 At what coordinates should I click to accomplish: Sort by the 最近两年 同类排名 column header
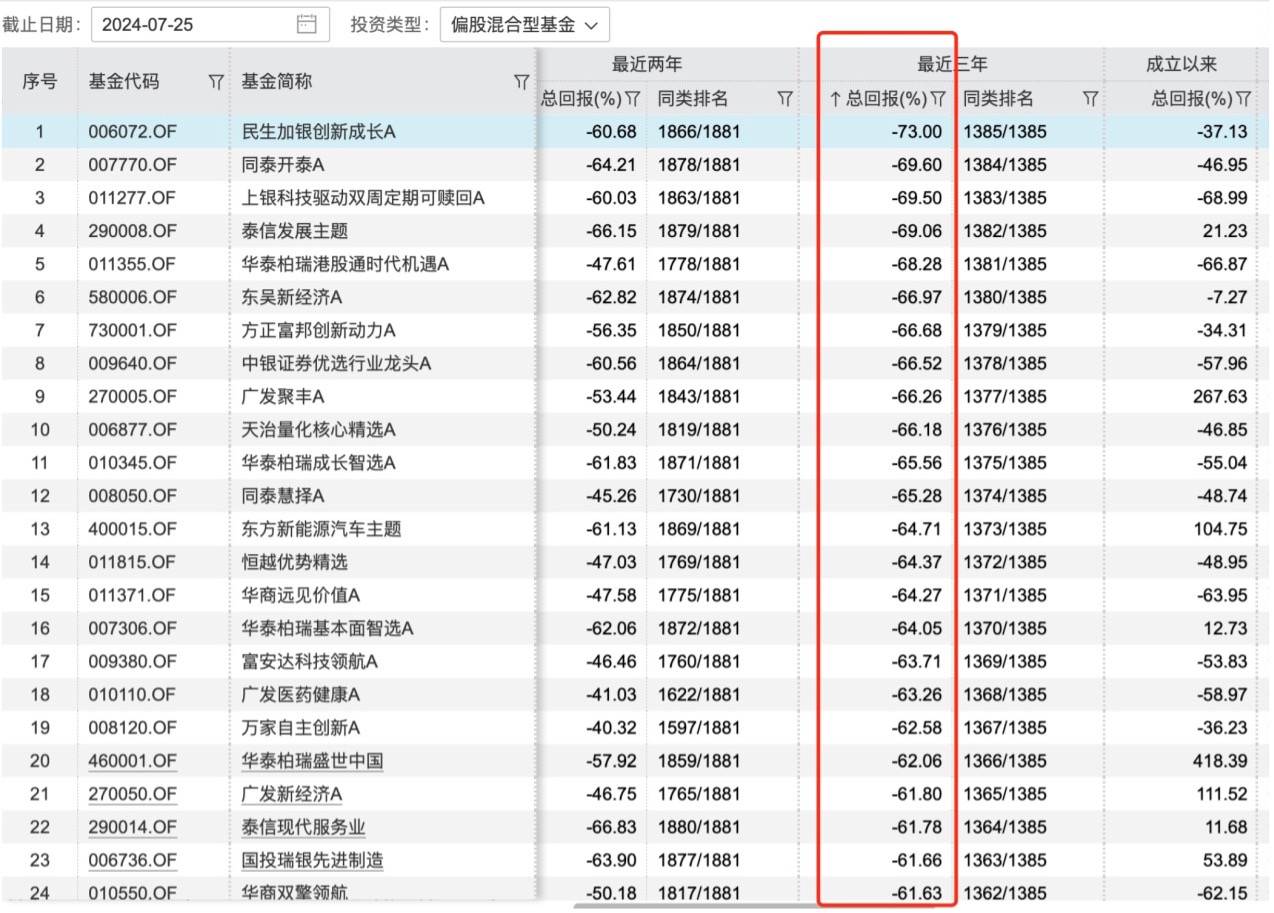tap(693, 99)
